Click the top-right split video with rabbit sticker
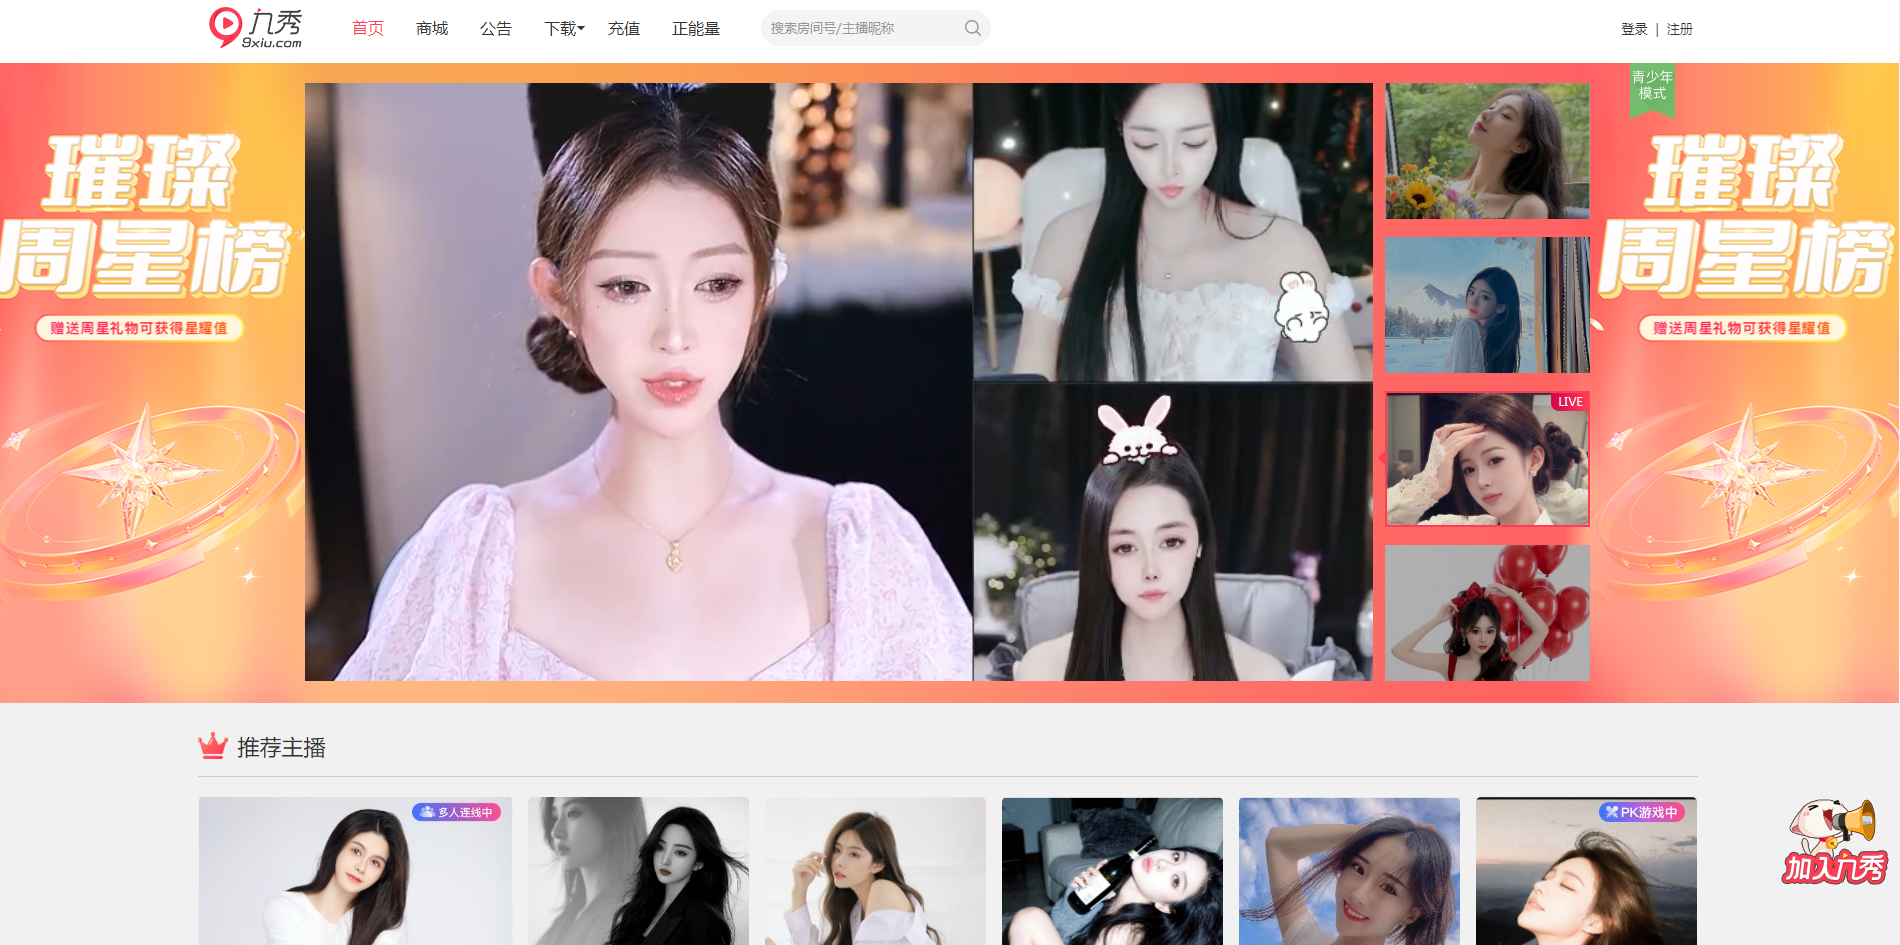This screenshot has width=1900, height=945. point(1173,231)
